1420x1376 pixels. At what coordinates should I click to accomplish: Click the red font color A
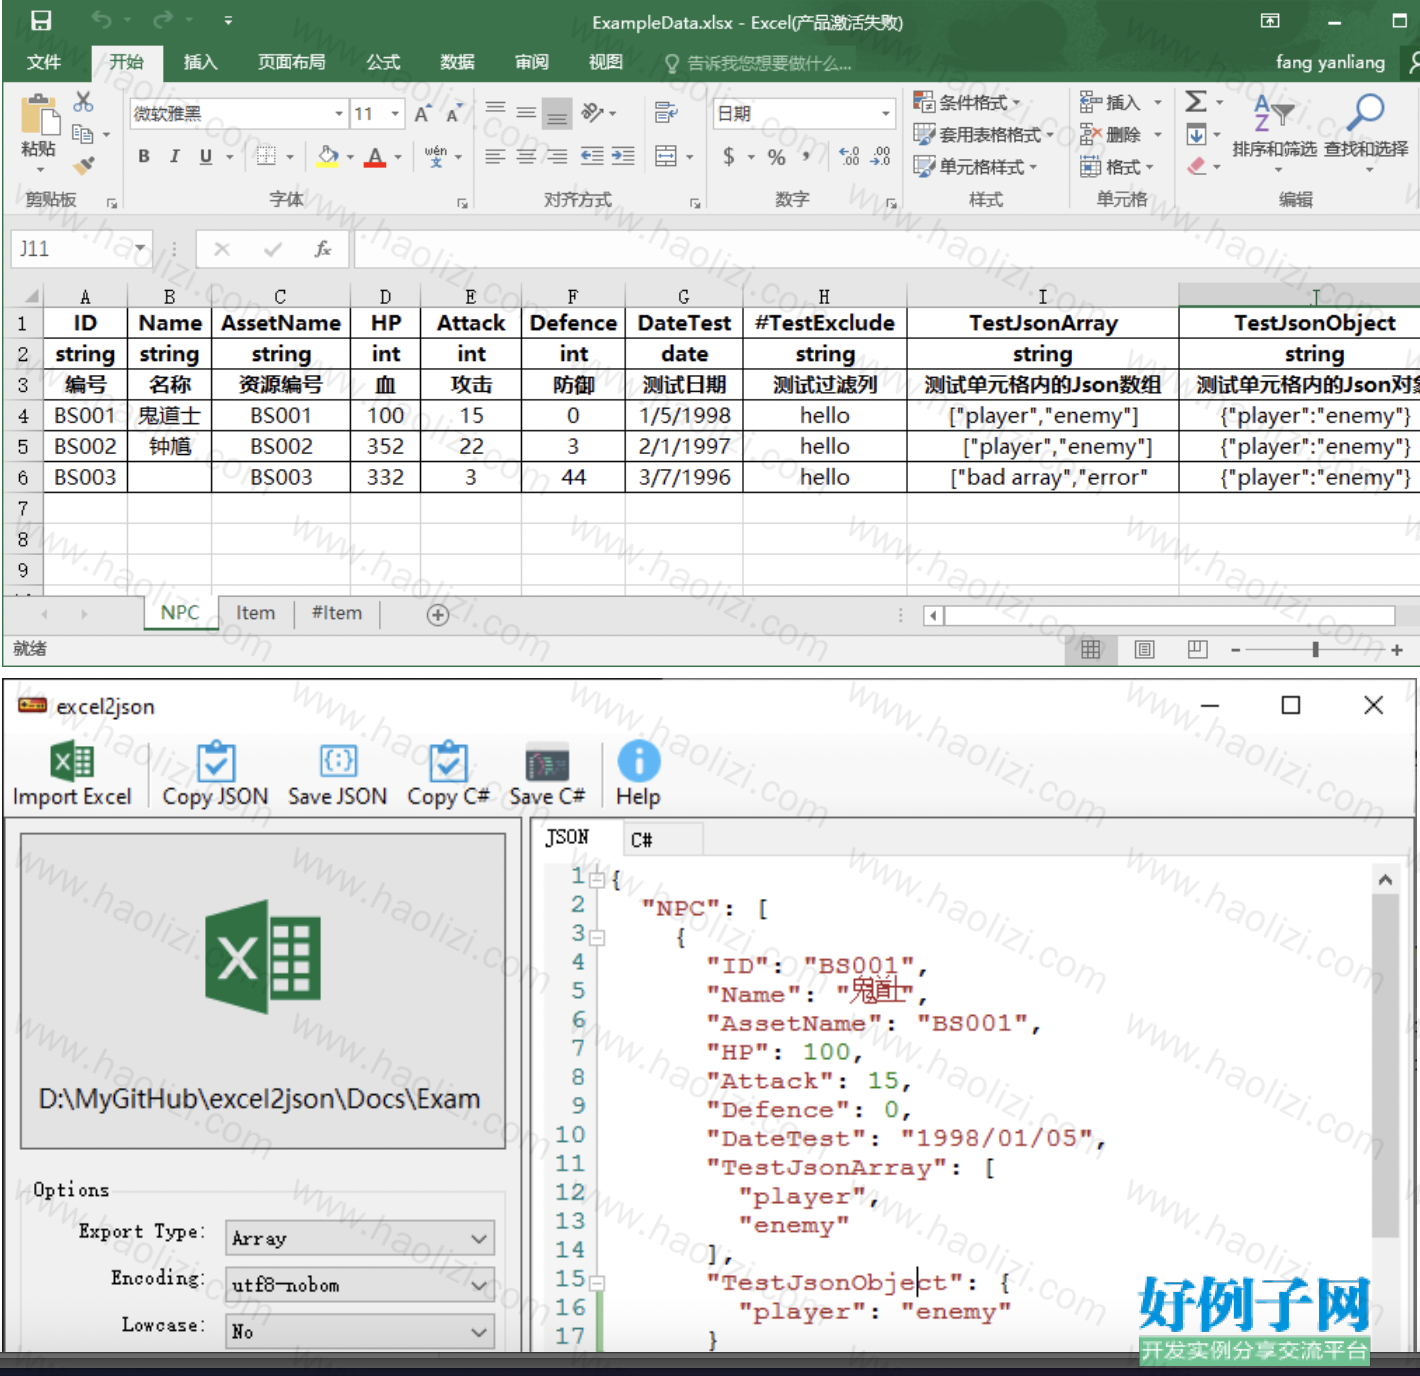tap(375, 156)
